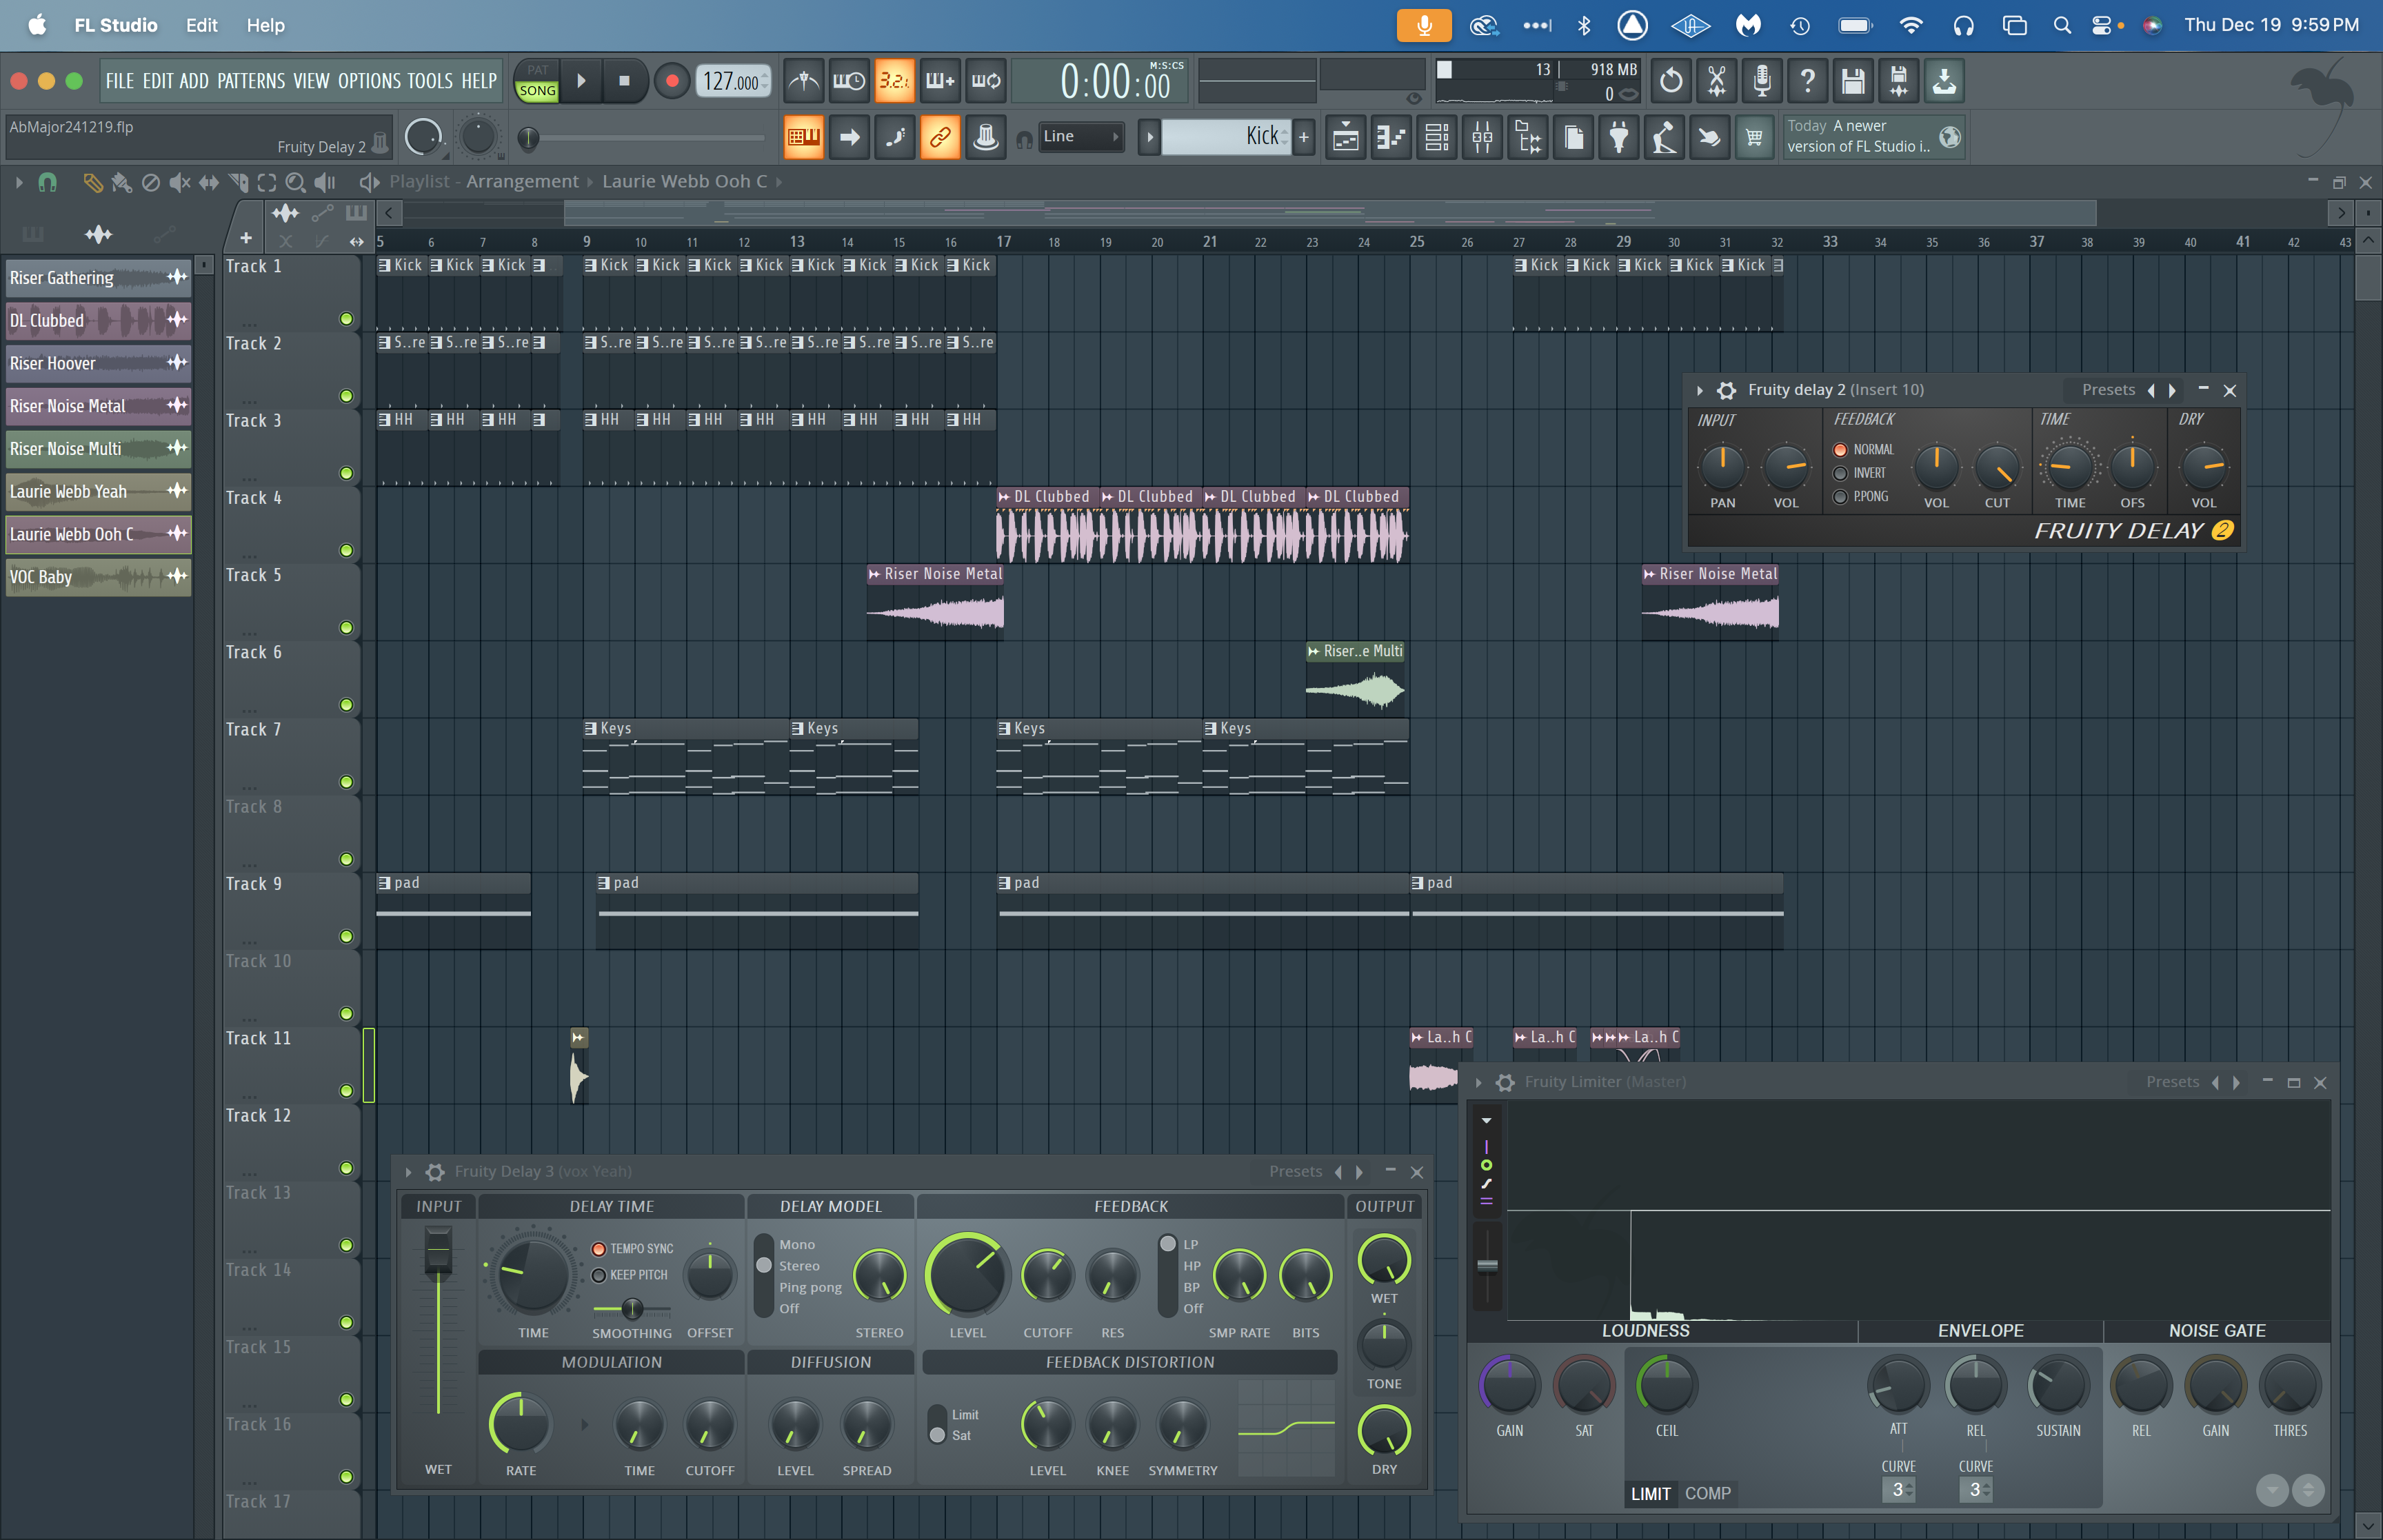
Task: Select the magnet snap icon in Playlist
Action: tap(47, 182)
